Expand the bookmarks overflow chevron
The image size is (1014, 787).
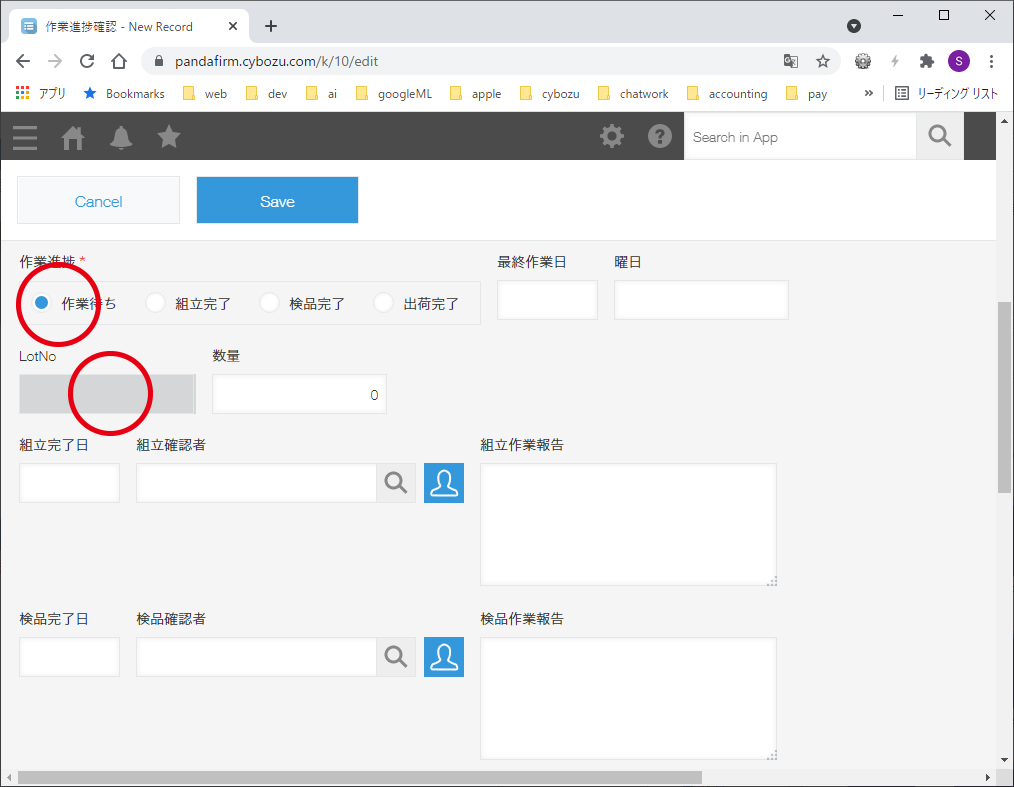point(868,93)
